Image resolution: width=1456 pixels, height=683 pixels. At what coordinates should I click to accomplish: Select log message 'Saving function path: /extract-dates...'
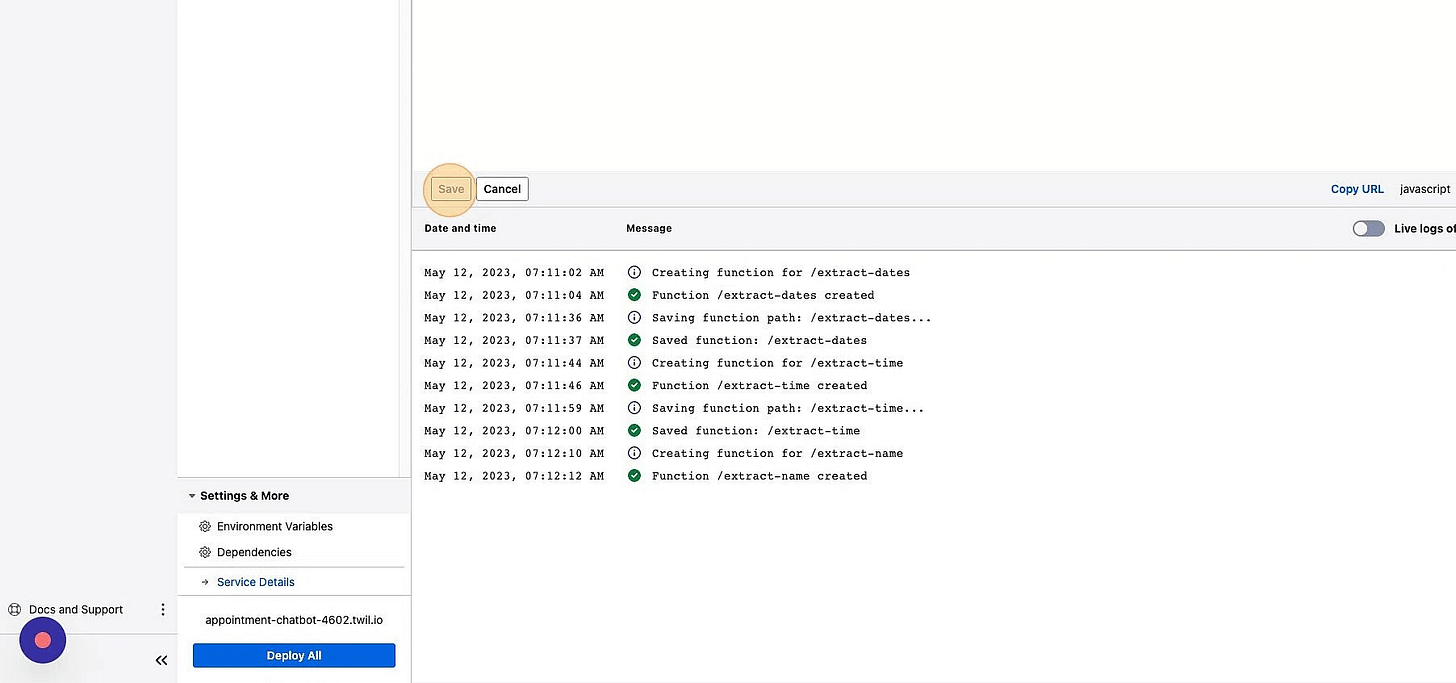[792, 317]
